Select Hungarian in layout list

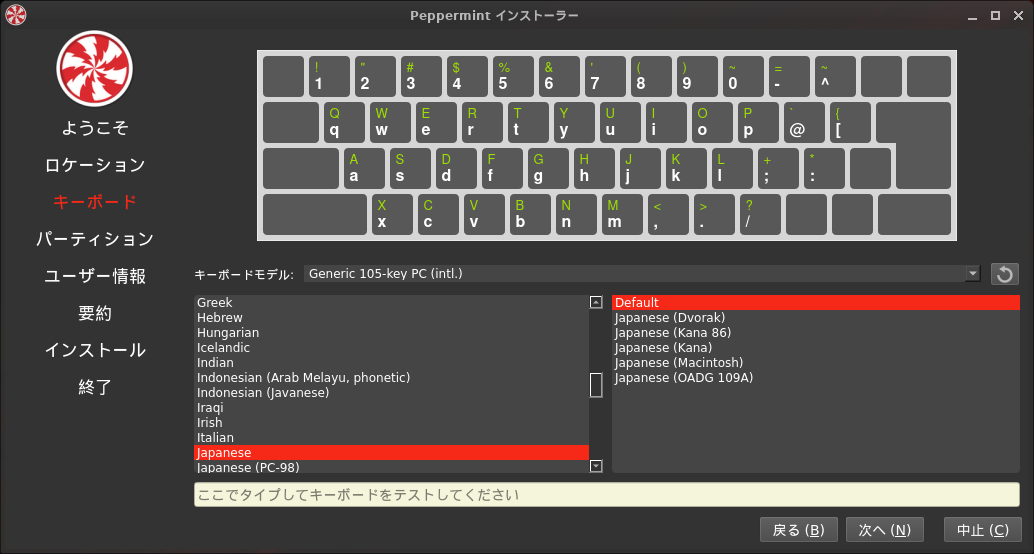392,333
